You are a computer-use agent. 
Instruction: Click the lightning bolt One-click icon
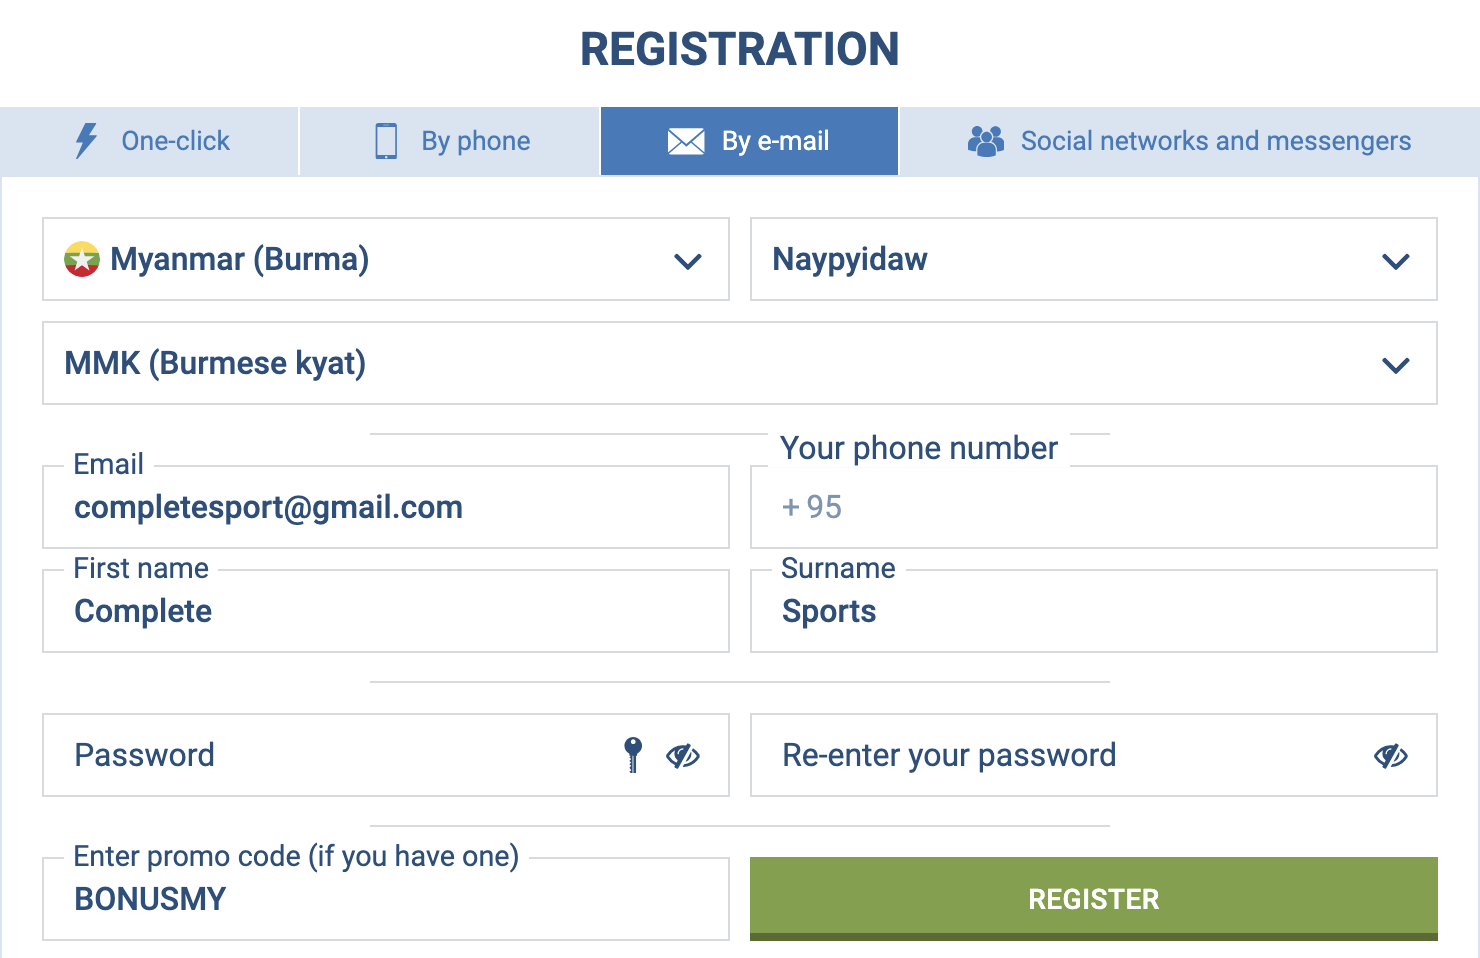click(87, 141)
